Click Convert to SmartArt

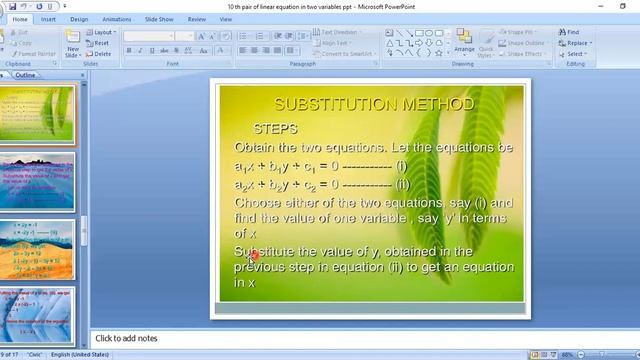point(345,54)
